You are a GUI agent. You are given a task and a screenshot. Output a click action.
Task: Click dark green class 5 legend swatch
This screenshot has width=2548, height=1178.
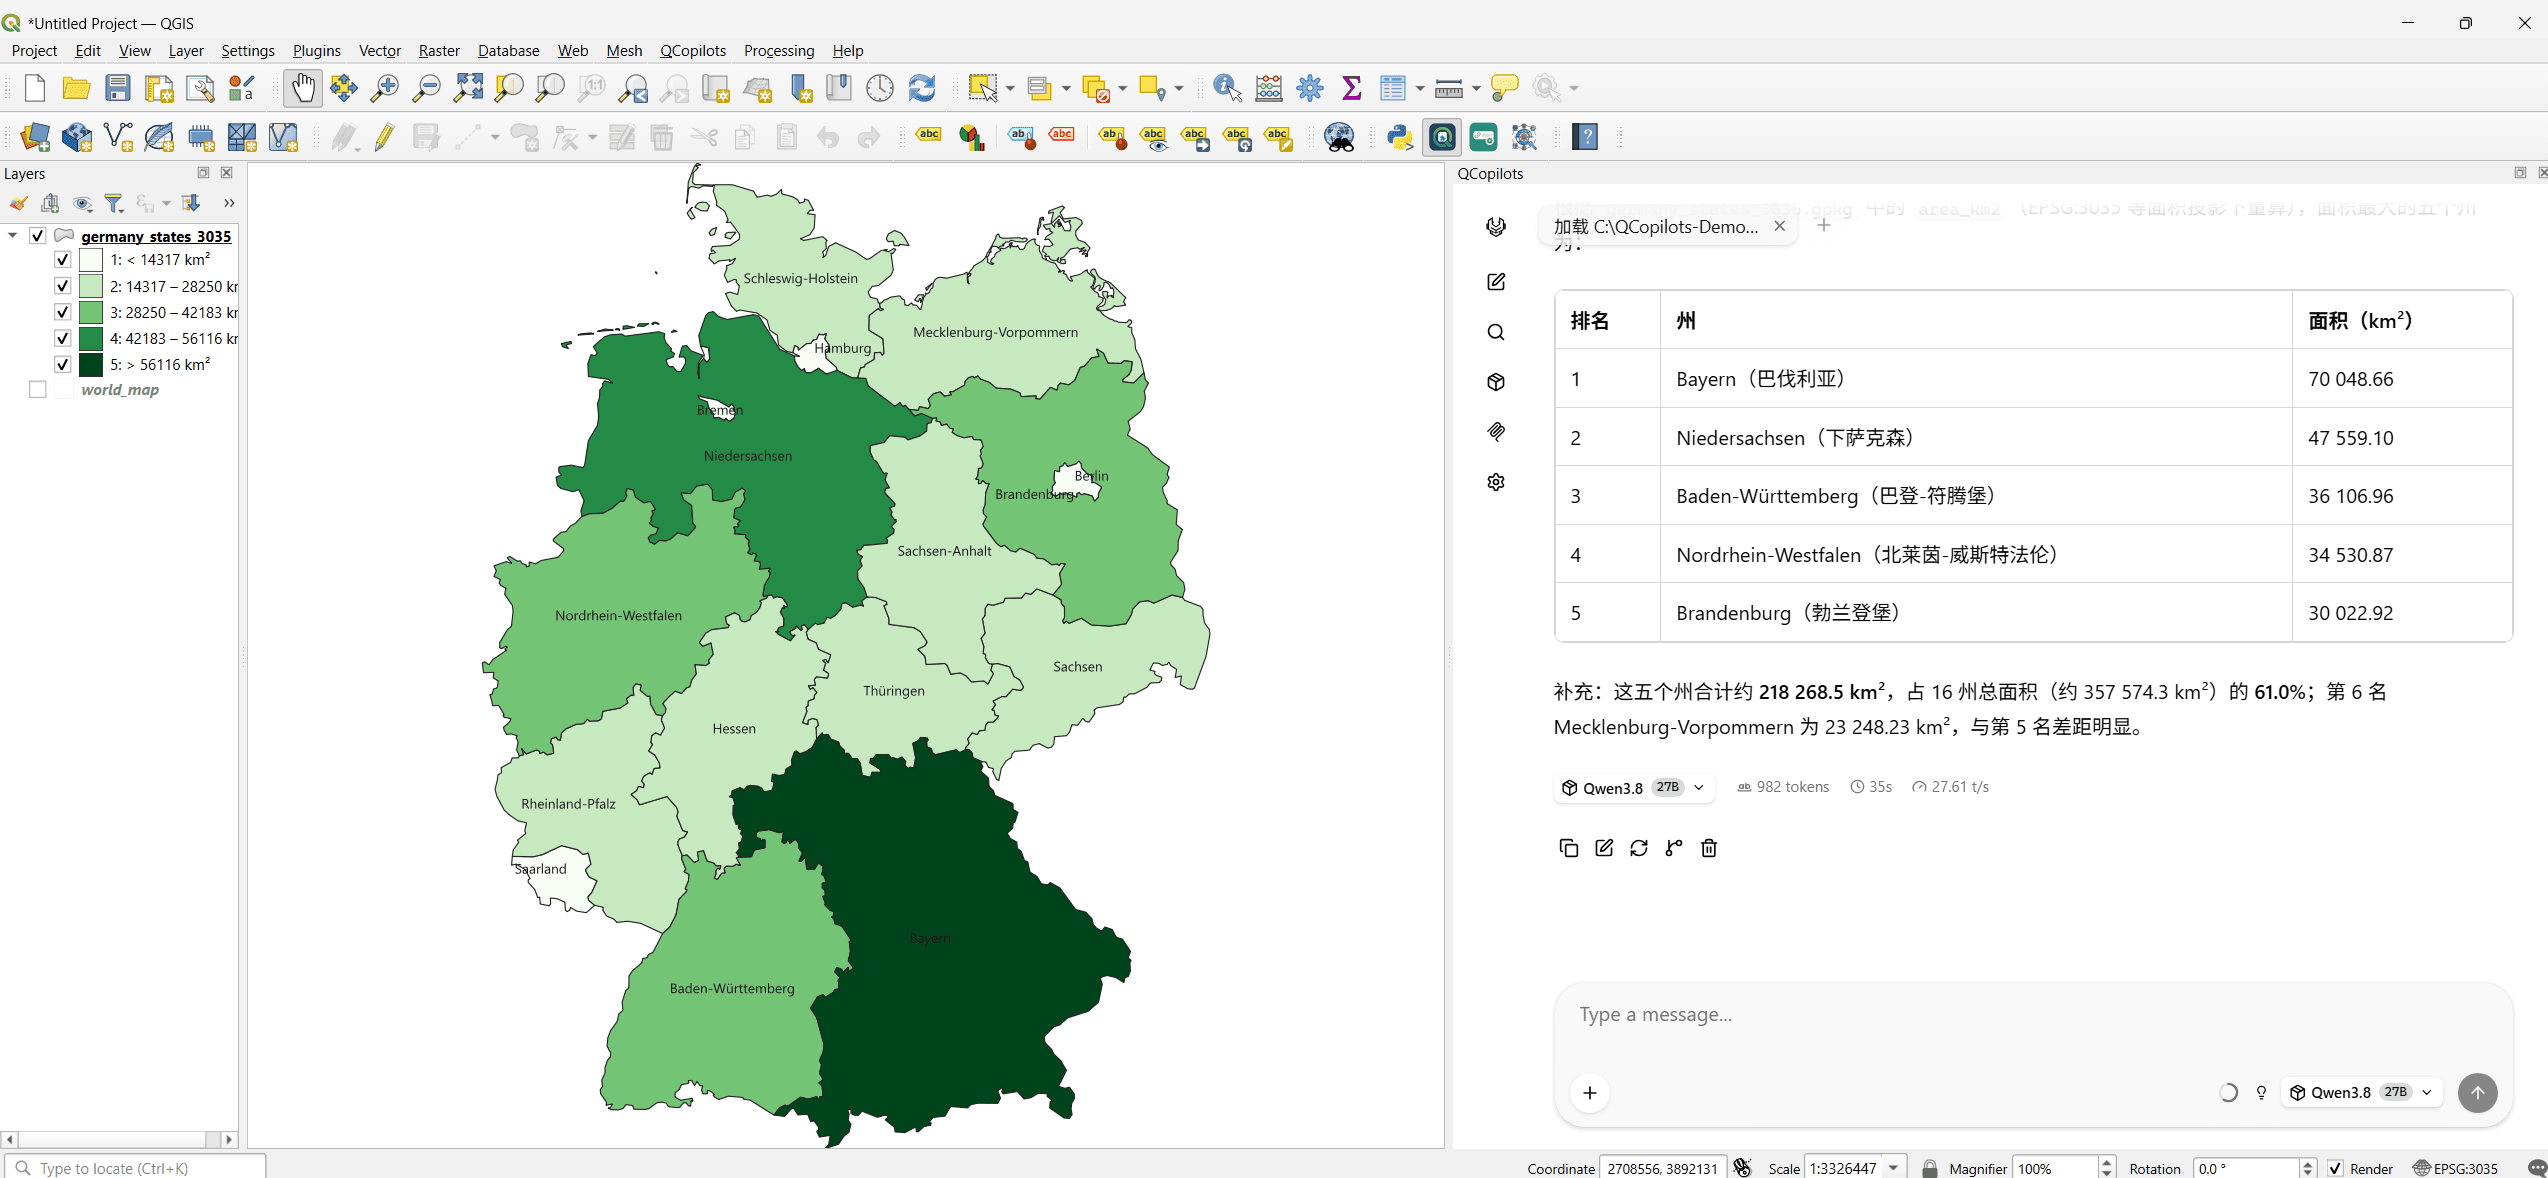point(91,365)
